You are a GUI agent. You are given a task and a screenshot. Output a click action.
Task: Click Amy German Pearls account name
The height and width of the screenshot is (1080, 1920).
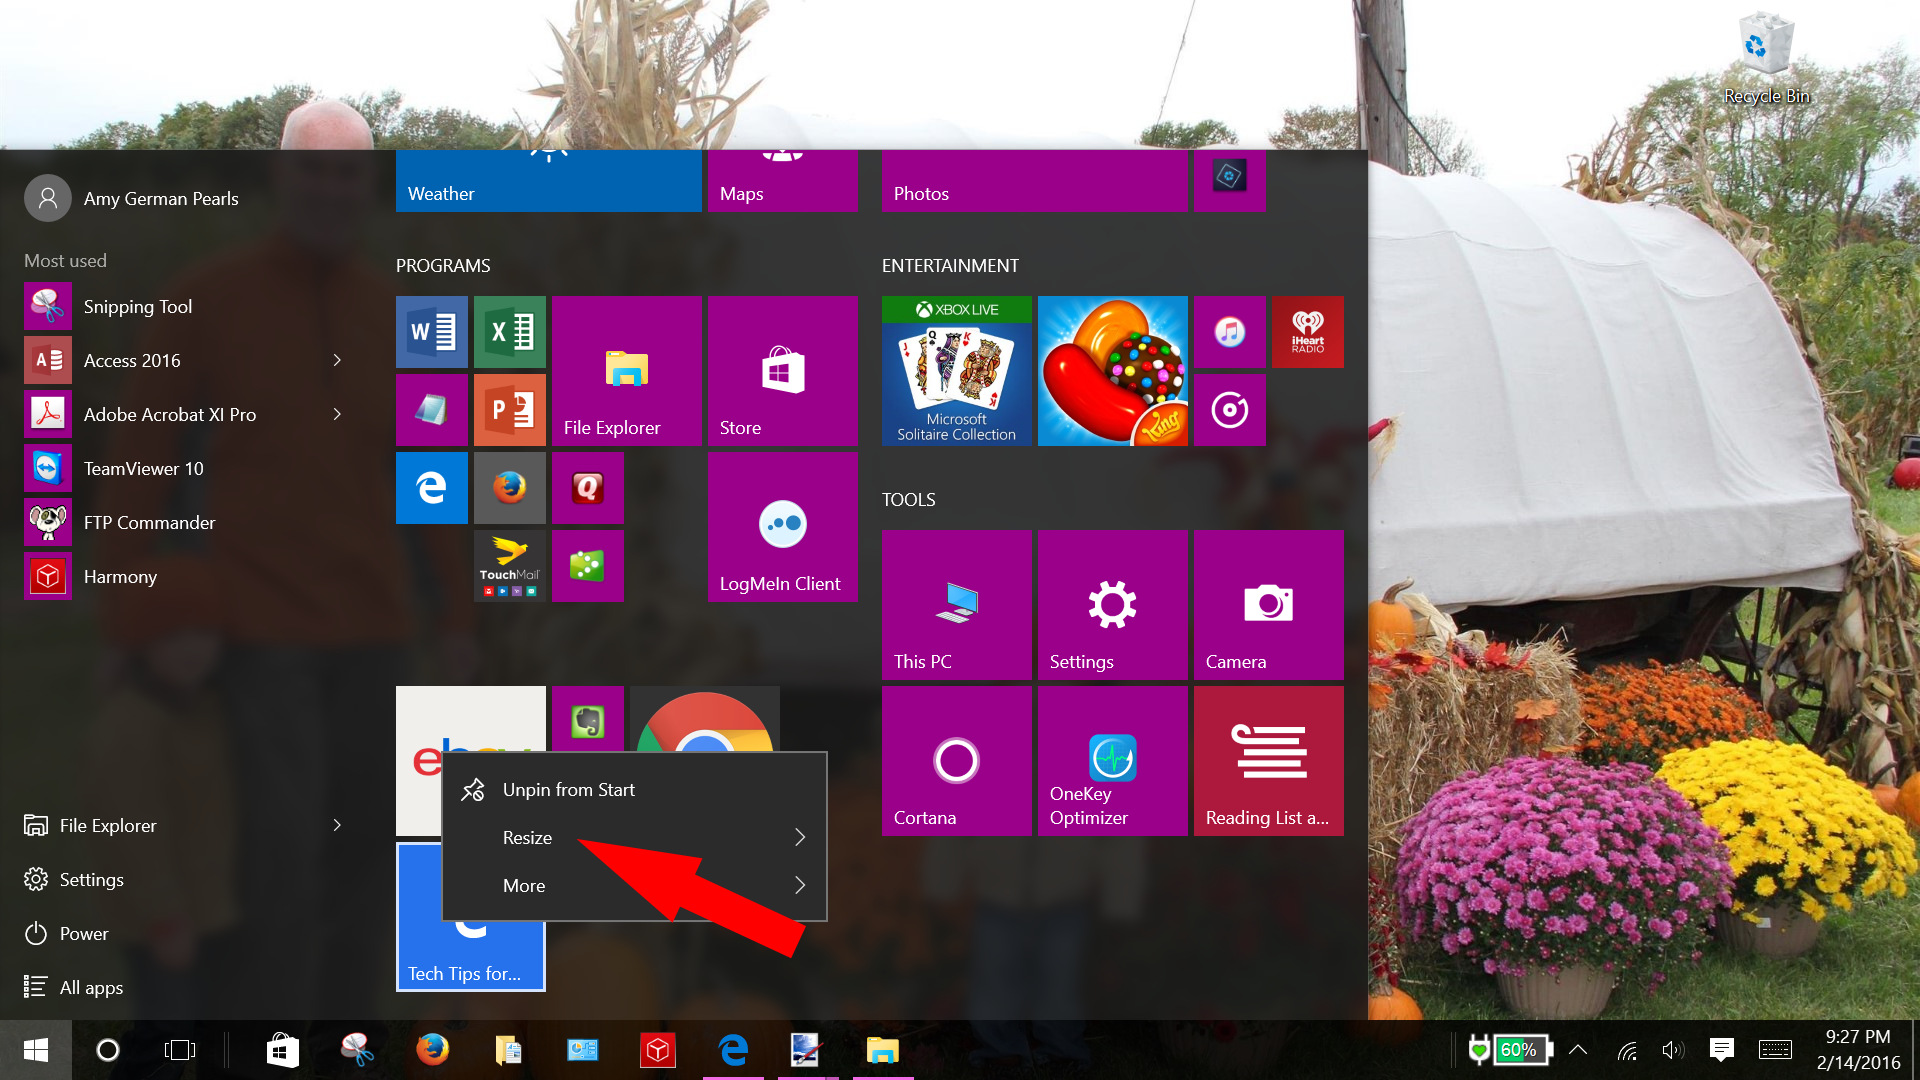[x=161, y=198]
